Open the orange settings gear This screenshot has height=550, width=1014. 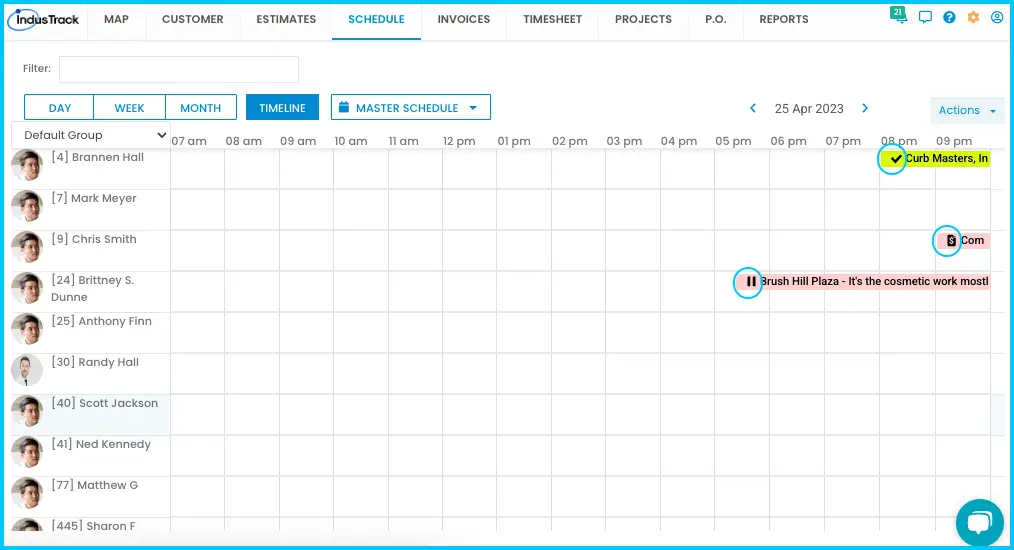[973, 17]
